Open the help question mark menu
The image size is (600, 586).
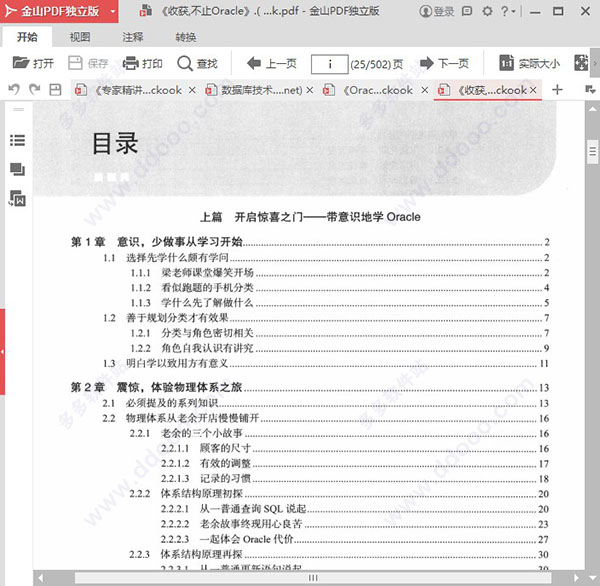click(508, 11)
